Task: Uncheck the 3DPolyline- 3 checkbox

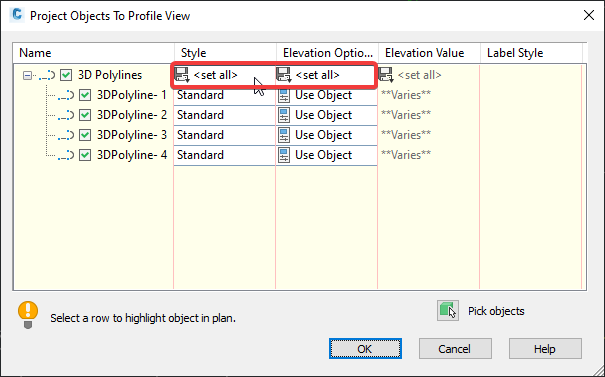Action: 85,135
